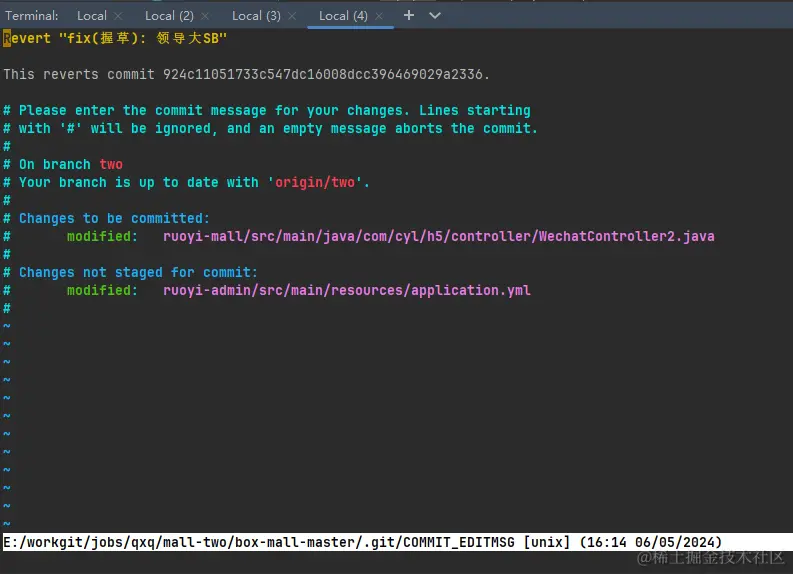Click the branch name 'two' after On branch

[111, 164]
